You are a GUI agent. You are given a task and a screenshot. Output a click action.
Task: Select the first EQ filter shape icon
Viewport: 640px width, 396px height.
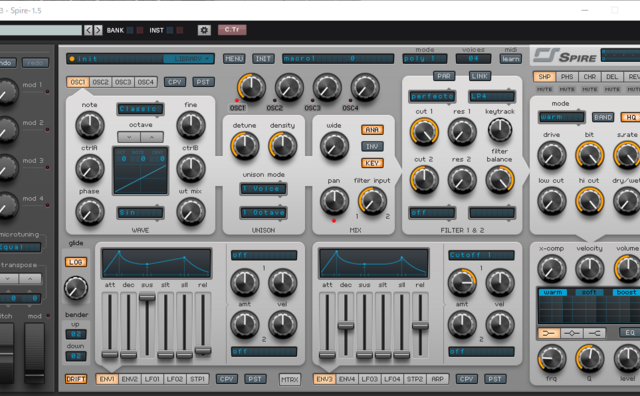[x=549, y=334]
